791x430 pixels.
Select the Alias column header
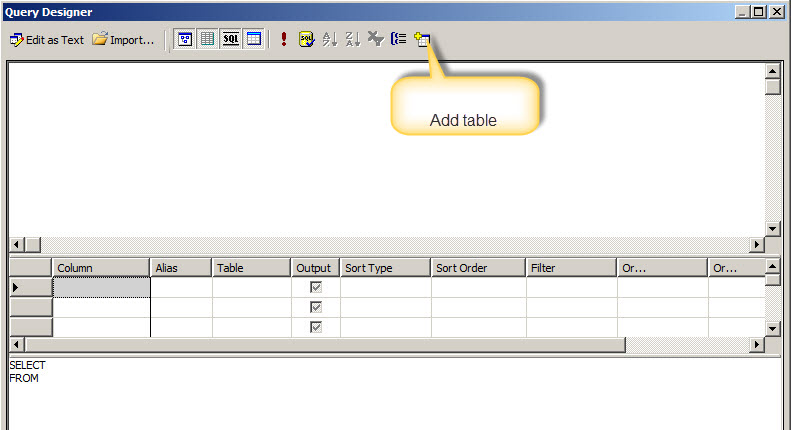click(x=181, y=268)
